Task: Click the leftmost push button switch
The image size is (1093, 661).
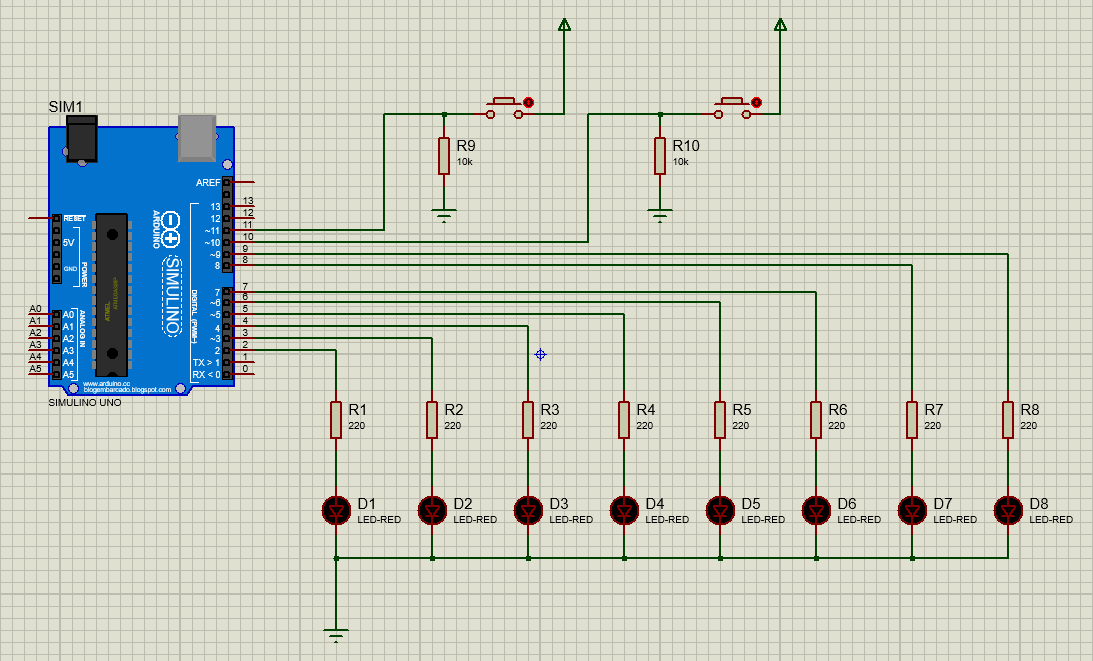Action: [x=505, y=101]
